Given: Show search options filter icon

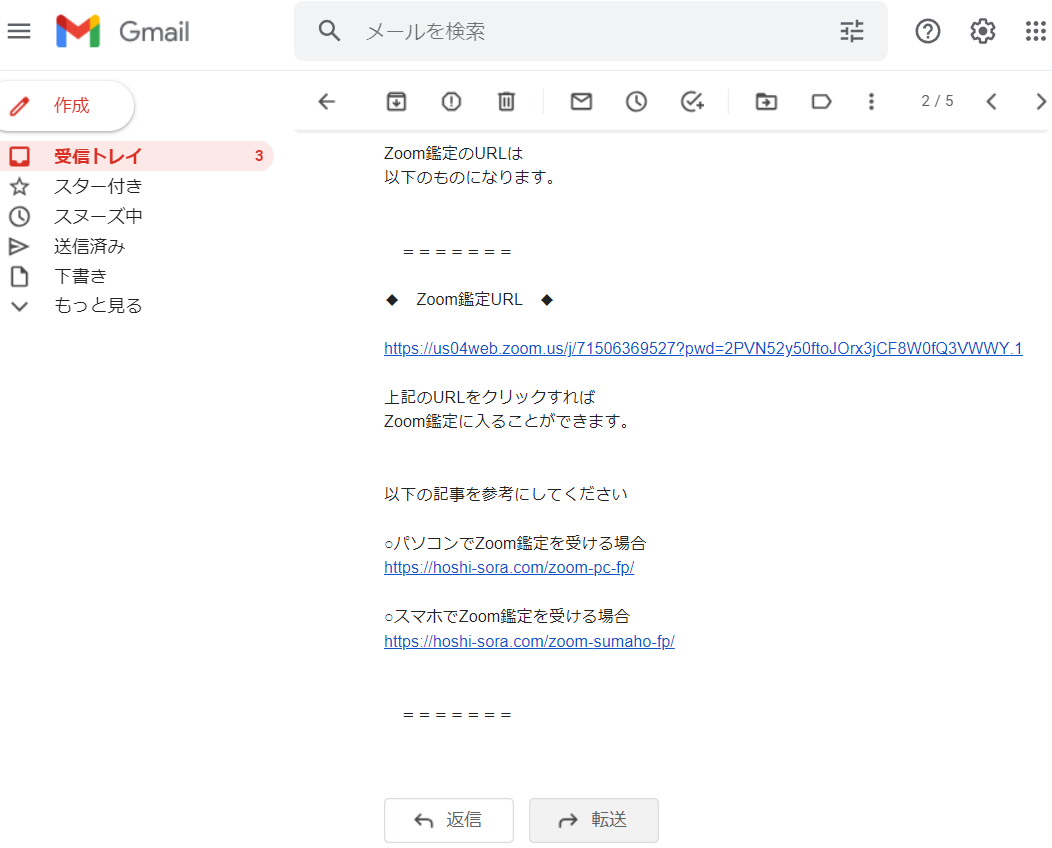Looking at the screenshot, I should 852,31.
